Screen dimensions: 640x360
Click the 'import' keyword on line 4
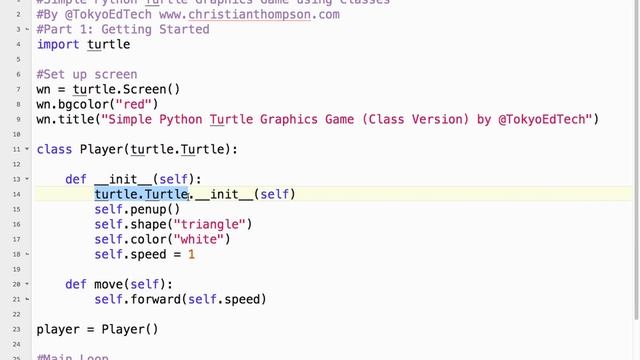point(58,44)
